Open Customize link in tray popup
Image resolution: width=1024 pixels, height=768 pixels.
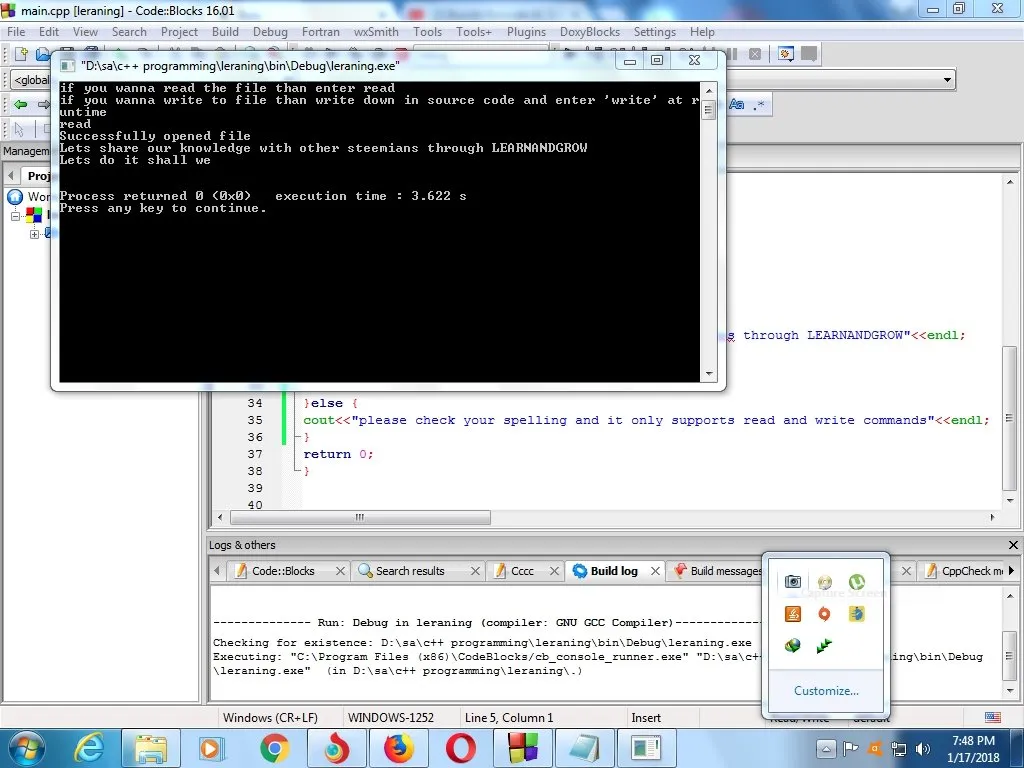point(826,691)
